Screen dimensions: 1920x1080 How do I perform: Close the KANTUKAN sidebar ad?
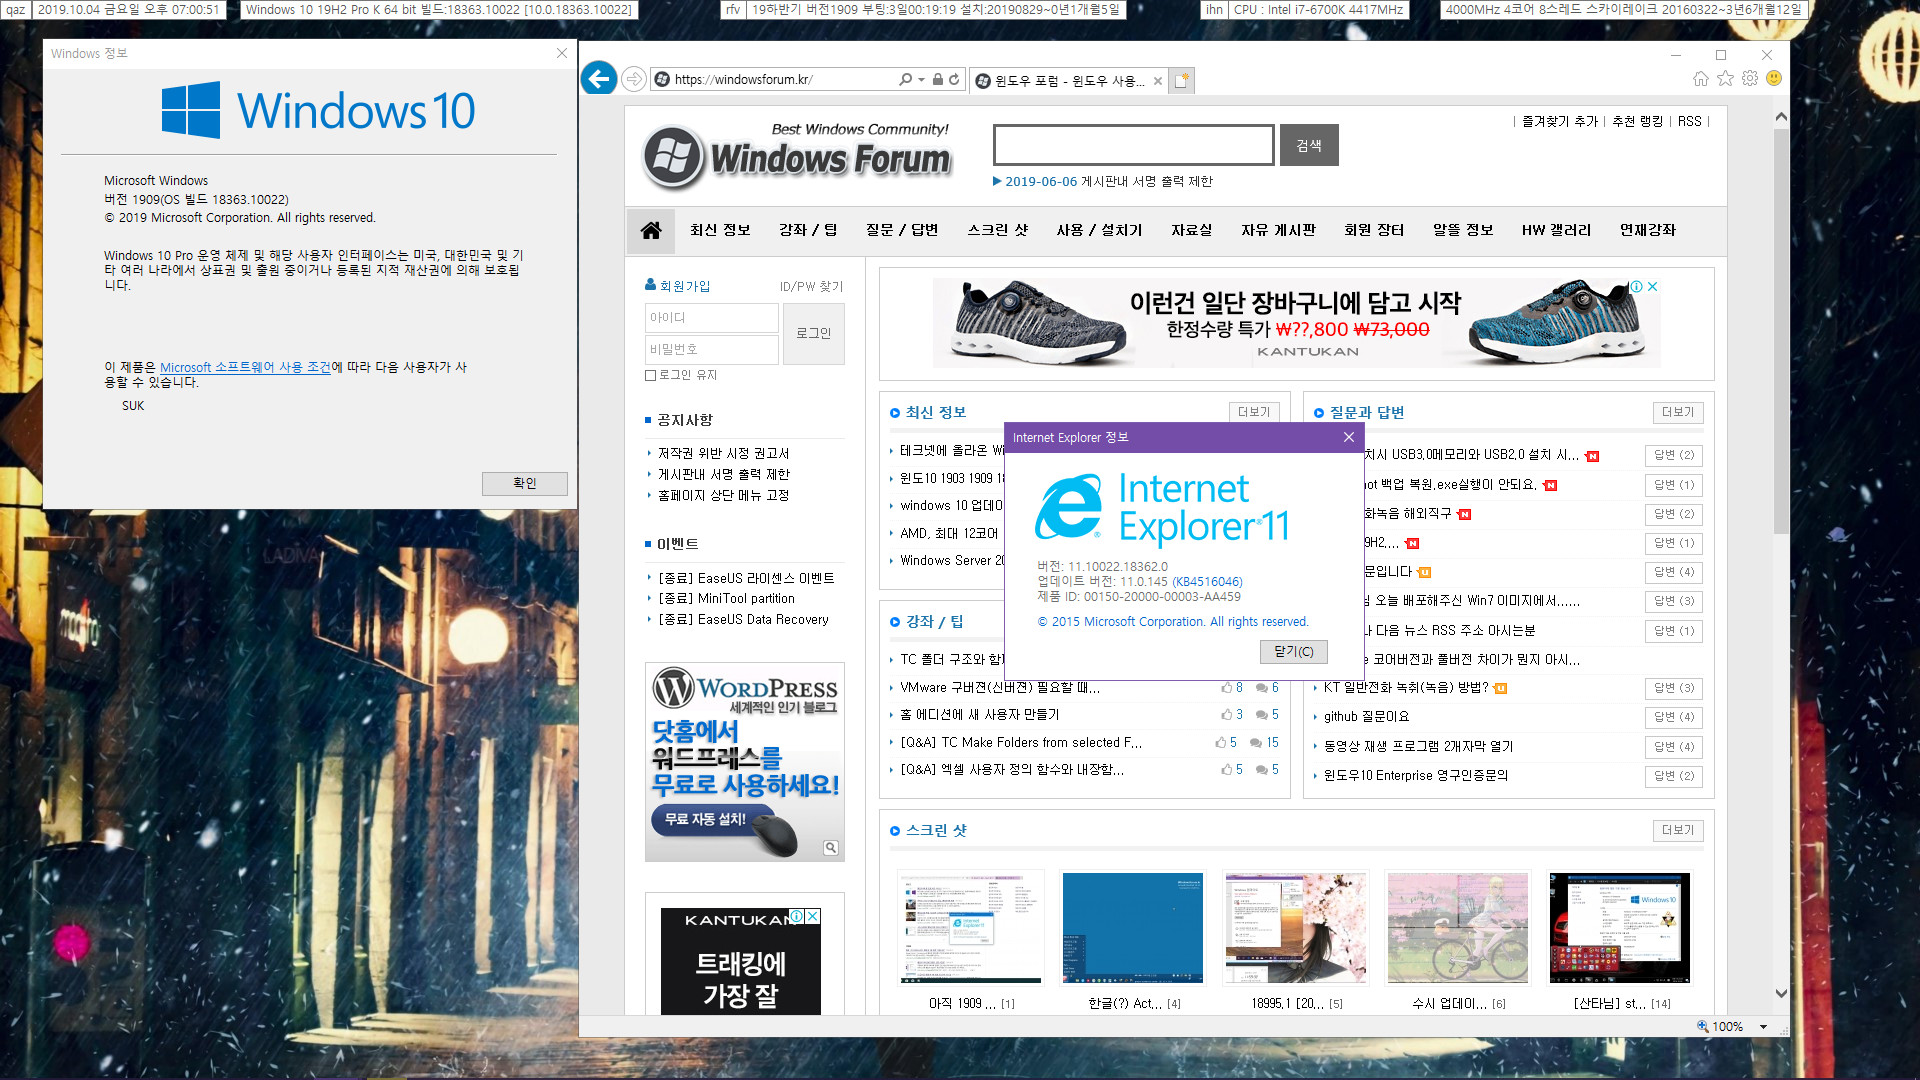[813, 916]
